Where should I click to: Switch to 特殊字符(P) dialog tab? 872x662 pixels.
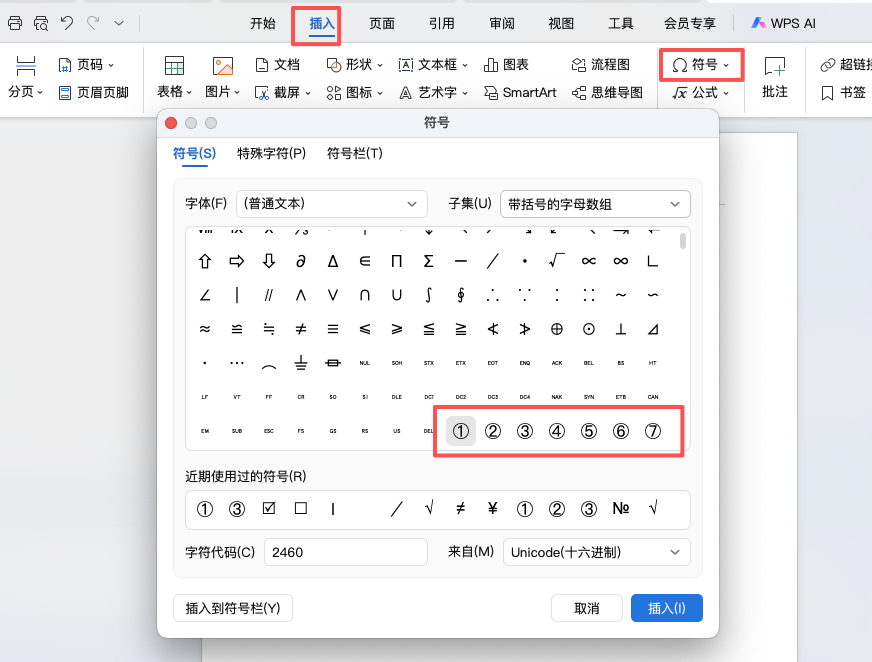click(x=271, y=153)
